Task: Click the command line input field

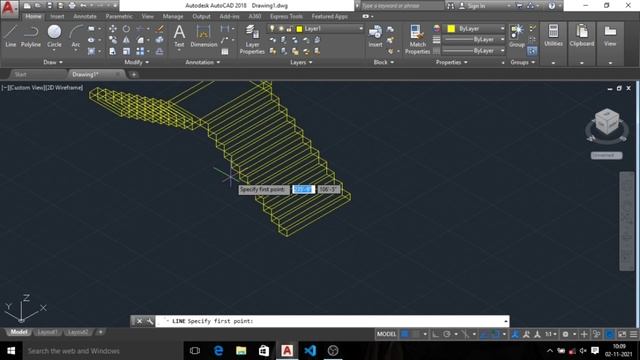Action: [332, 321]
